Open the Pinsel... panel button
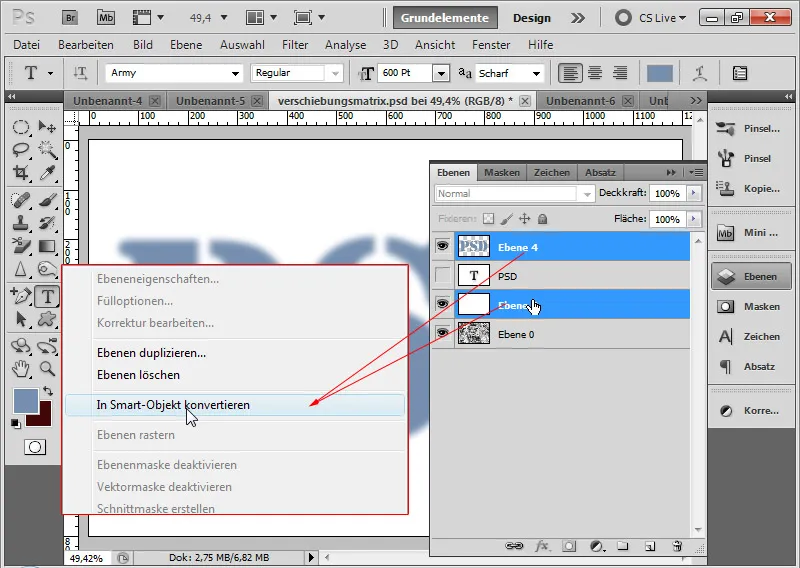This screenshot has width=800, height=568. 749,129
